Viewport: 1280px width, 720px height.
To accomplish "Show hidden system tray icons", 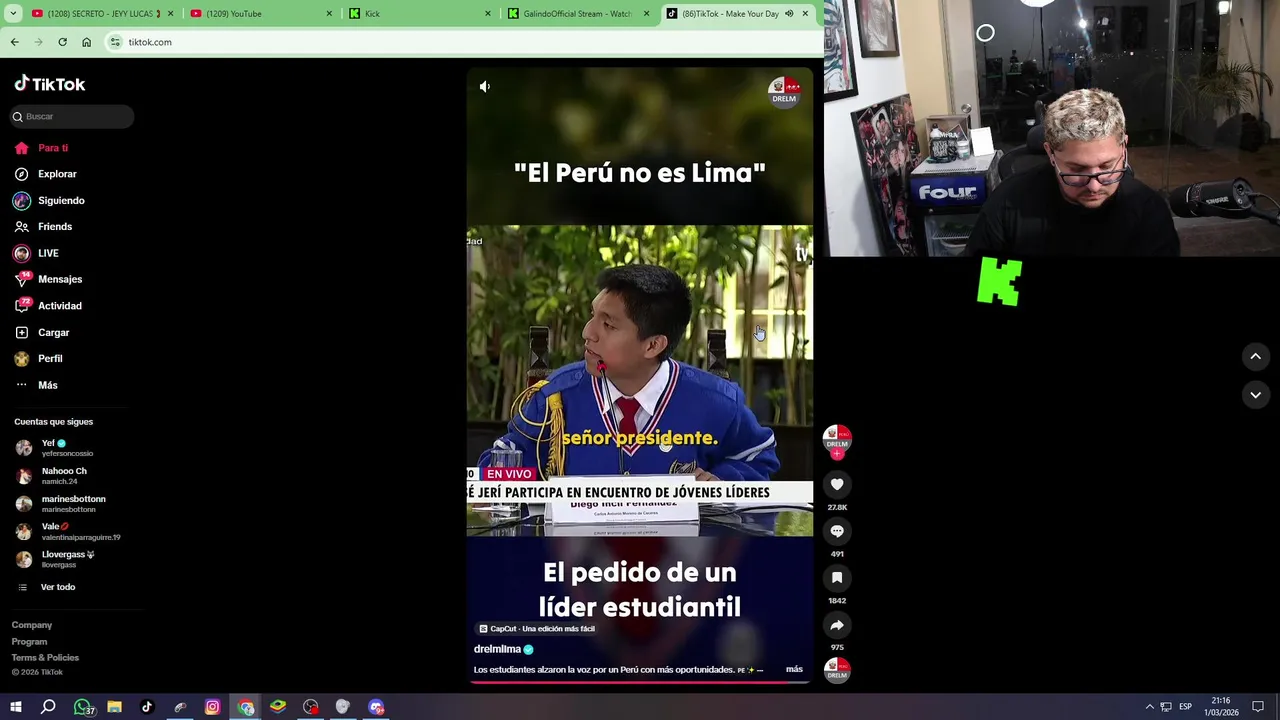I will 1149,707.
